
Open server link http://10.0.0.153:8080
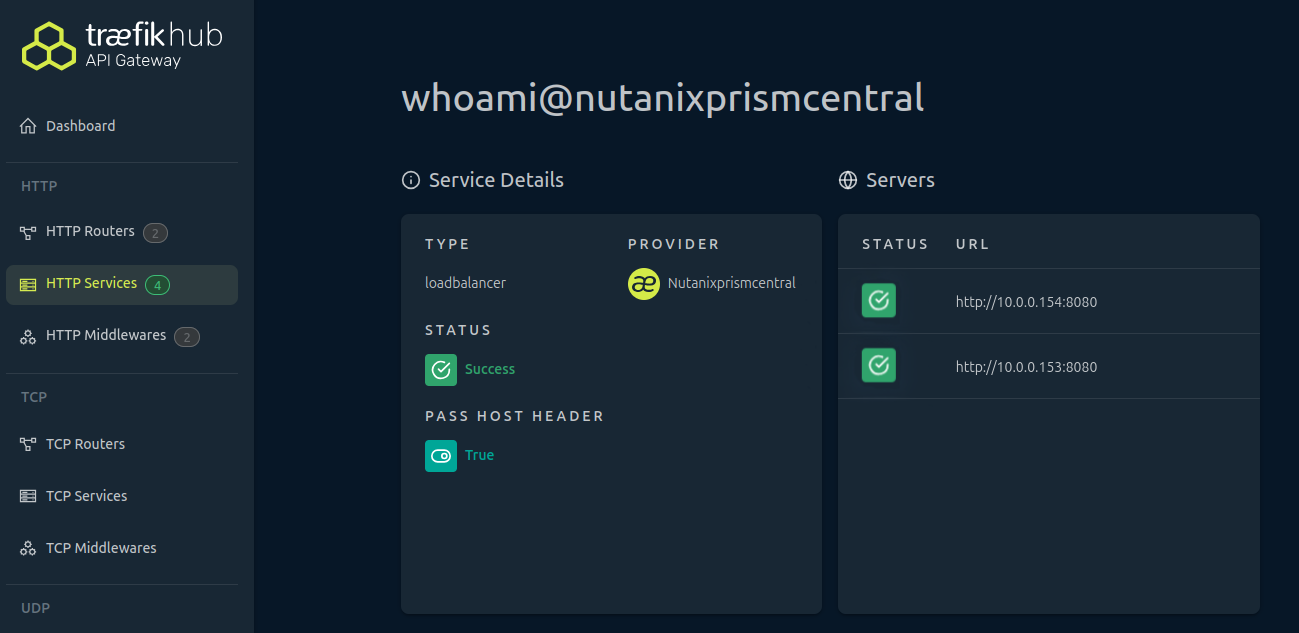click(x=1026, y=366)
